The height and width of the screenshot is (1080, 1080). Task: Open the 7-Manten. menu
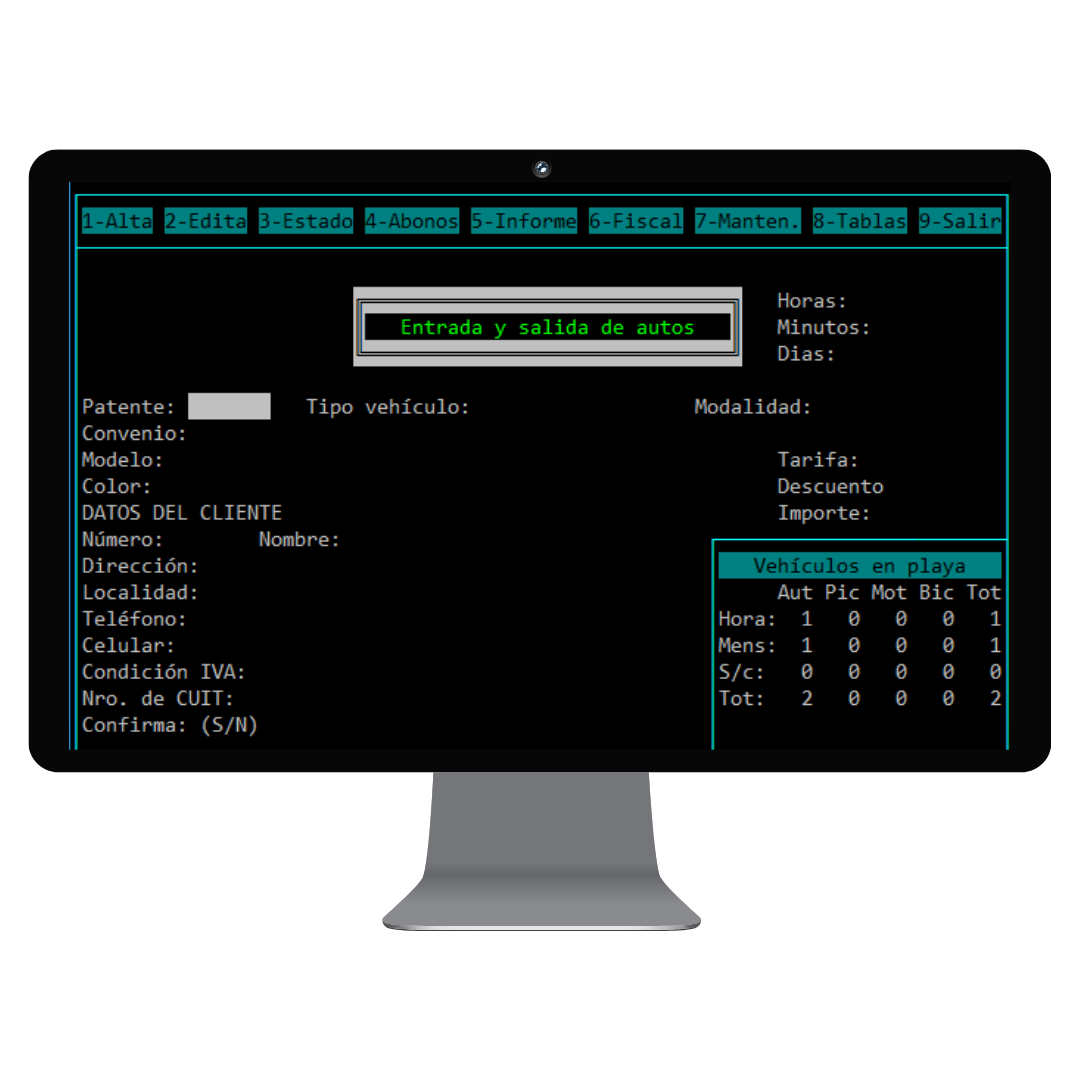pos(747,221)
